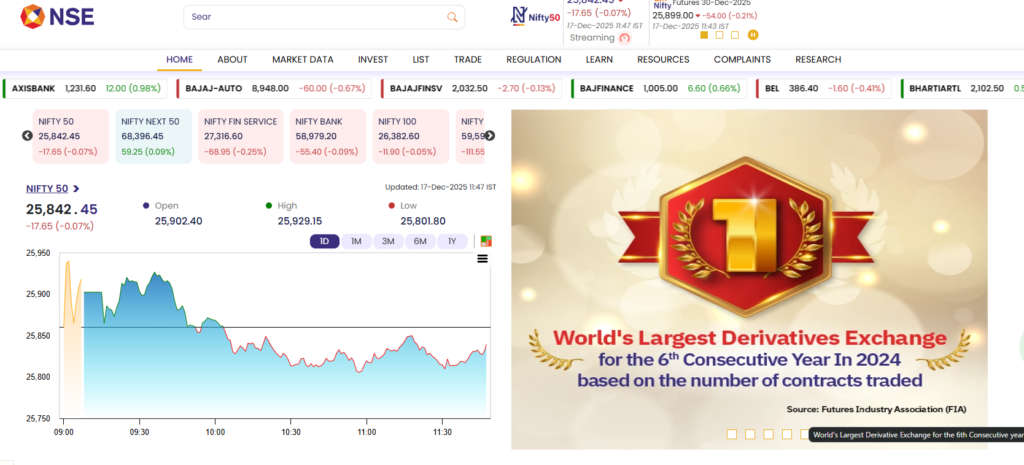Image resolution: width=1024 pixels, height=465 pixels.
Task: Click the Streaming label
Action: [592, 38]
